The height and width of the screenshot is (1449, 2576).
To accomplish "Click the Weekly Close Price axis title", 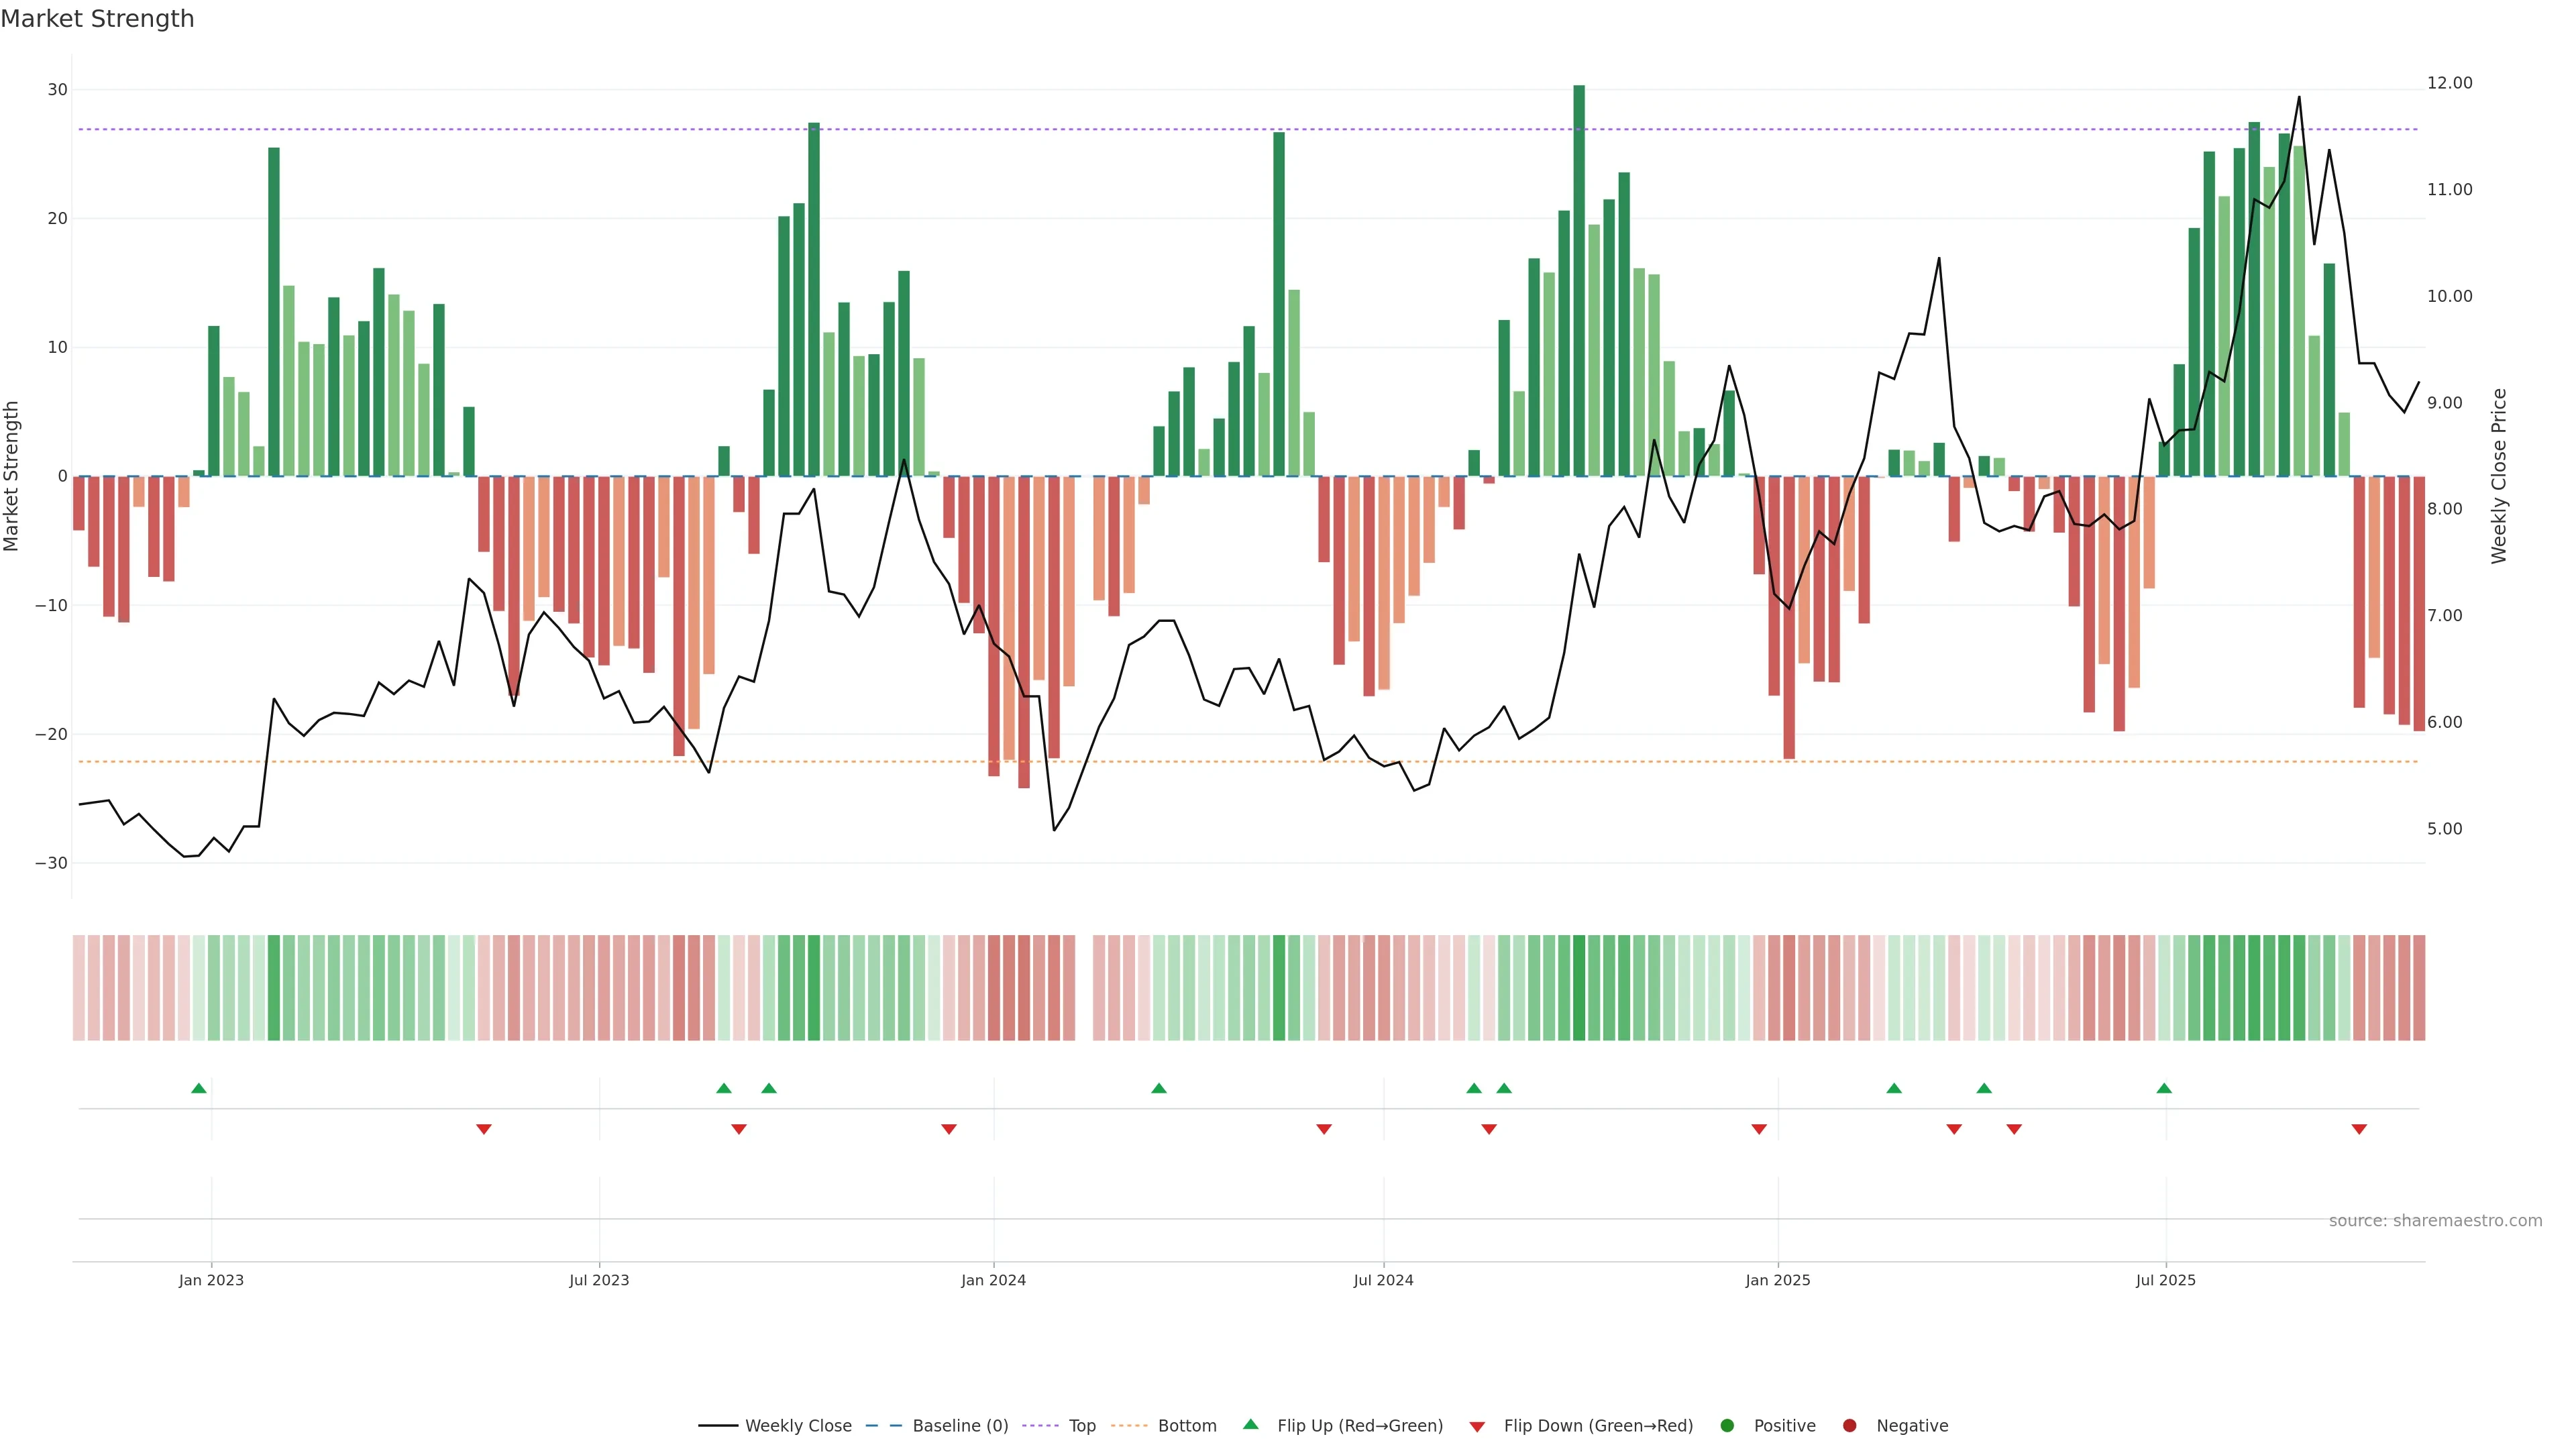I will (2499, 476).
